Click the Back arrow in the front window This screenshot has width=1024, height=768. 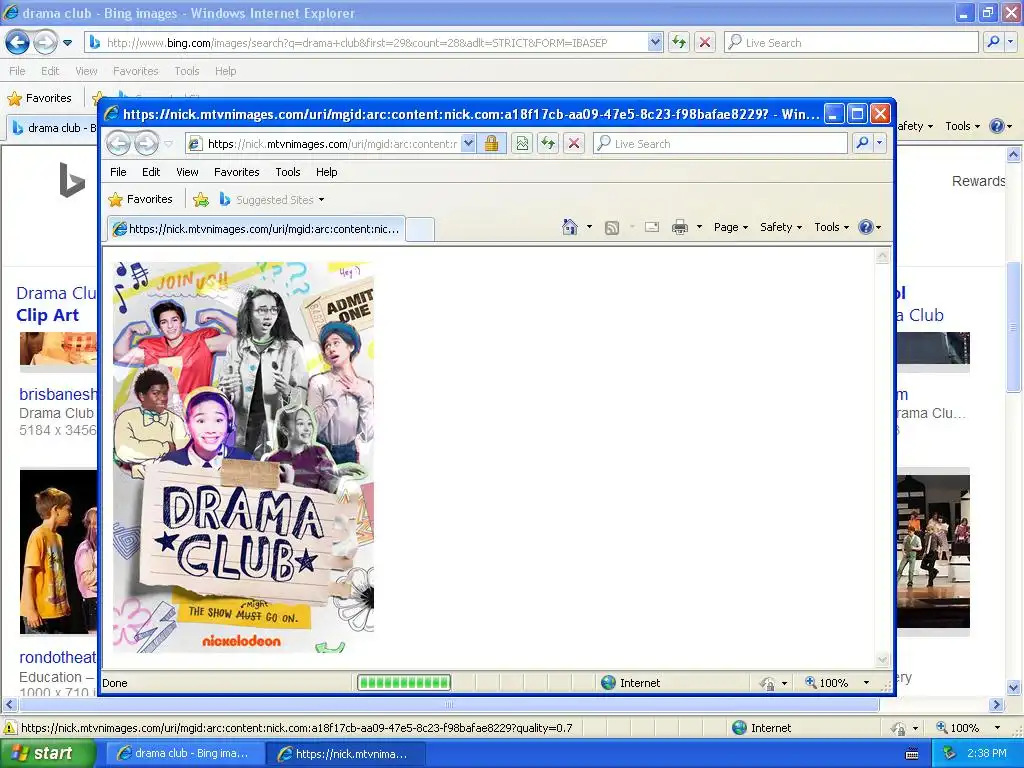pyautogui.click(x=118, y=143)
